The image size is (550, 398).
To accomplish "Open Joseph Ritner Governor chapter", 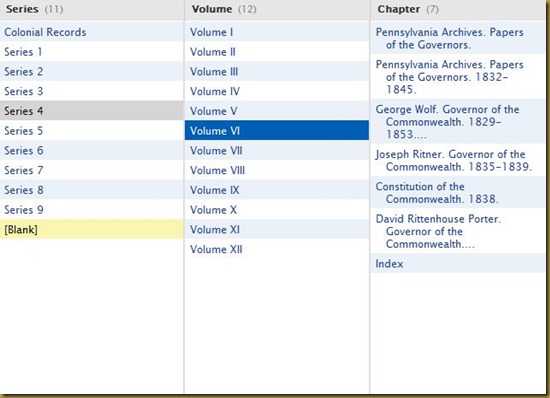I will 458,160.
